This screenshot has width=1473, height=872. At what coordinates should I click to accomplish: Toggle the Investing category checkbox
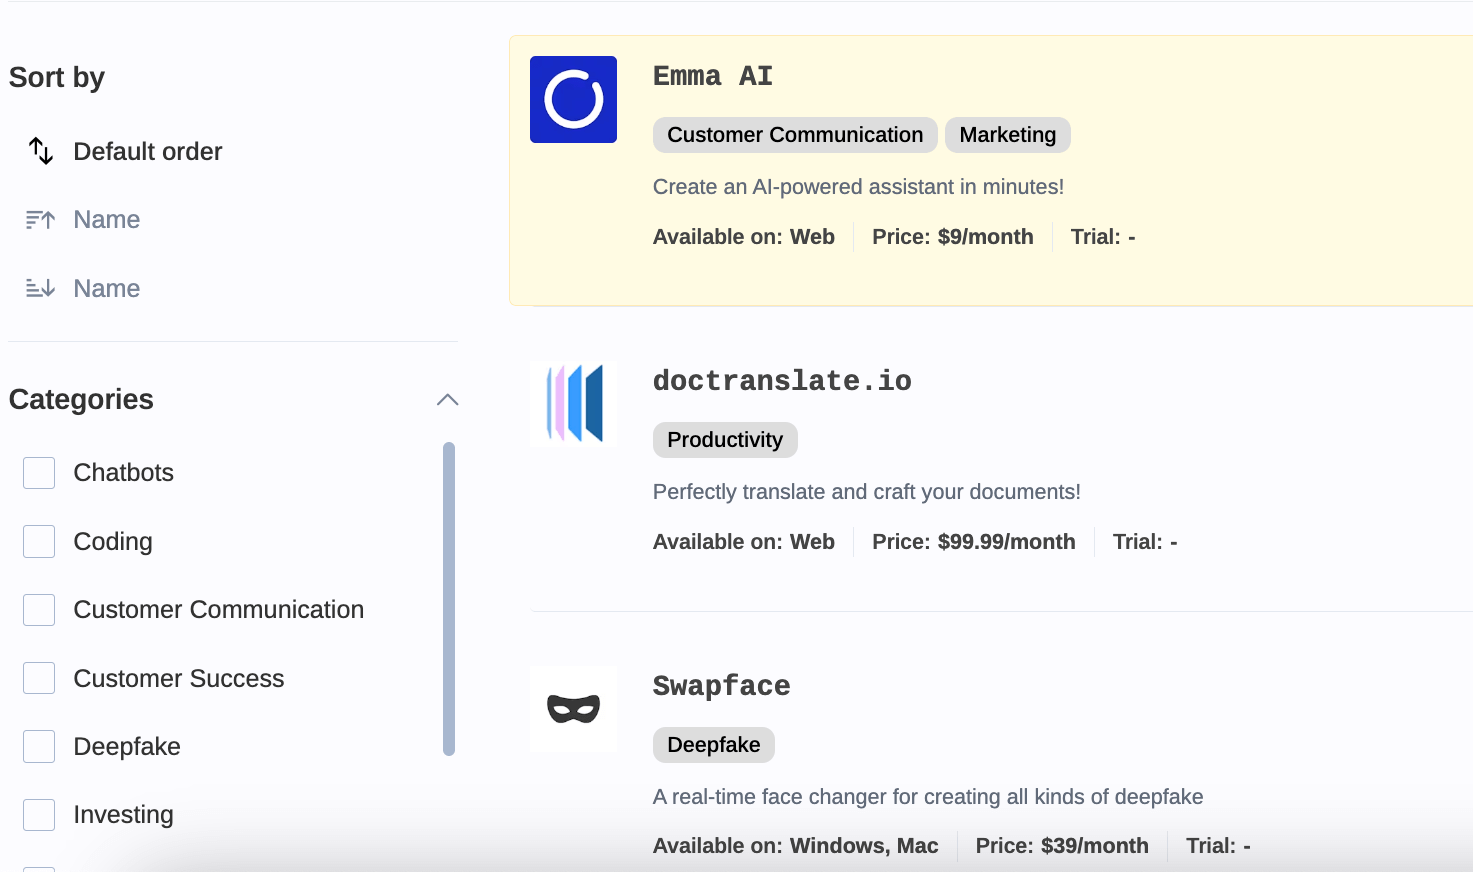pos(39,815)
